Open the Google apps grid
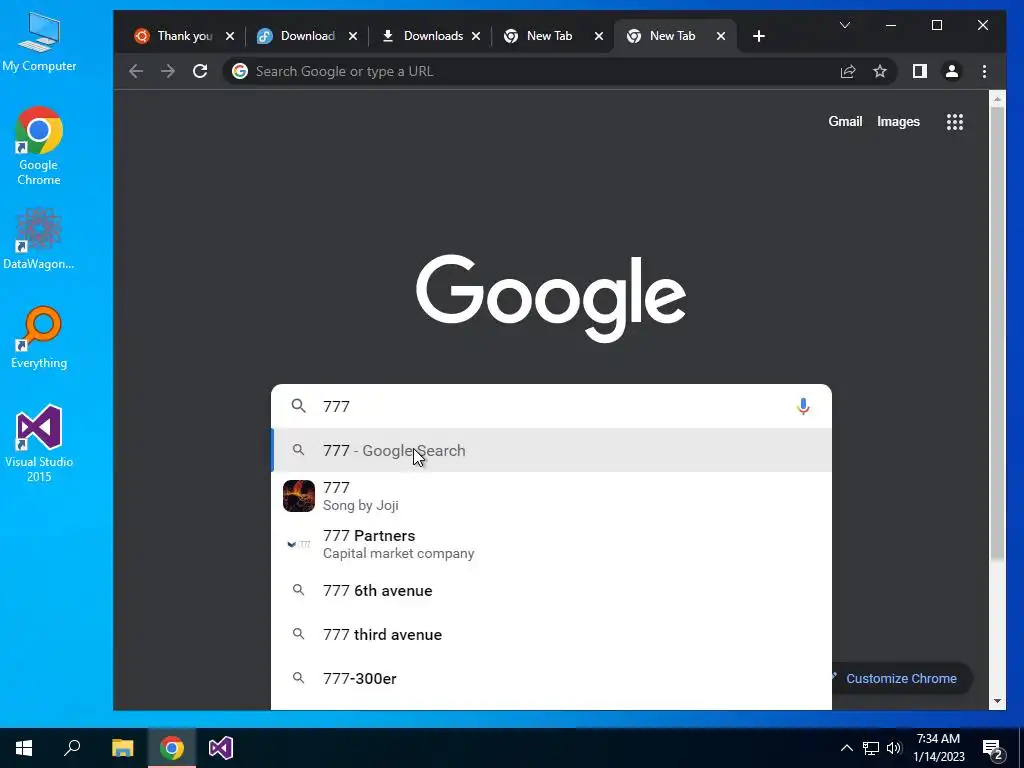Screen dimensions: 1024x768 tap(955, 121)
